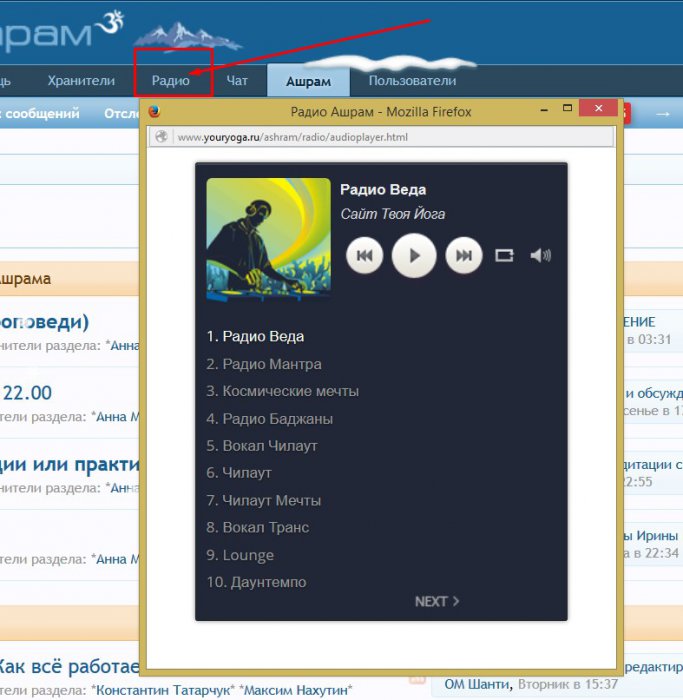Skip to next station in player
The width and height of the screenshot is (683, 700).
pos(463,256)
